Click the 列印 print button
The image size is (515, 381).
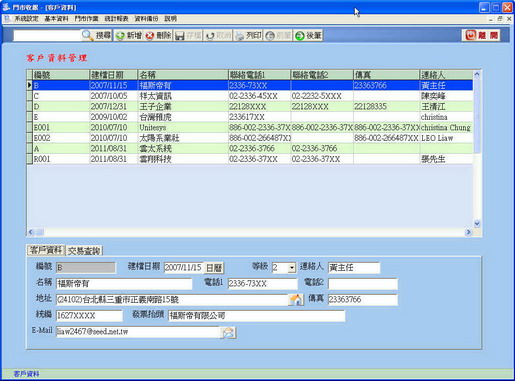[248, 35]
